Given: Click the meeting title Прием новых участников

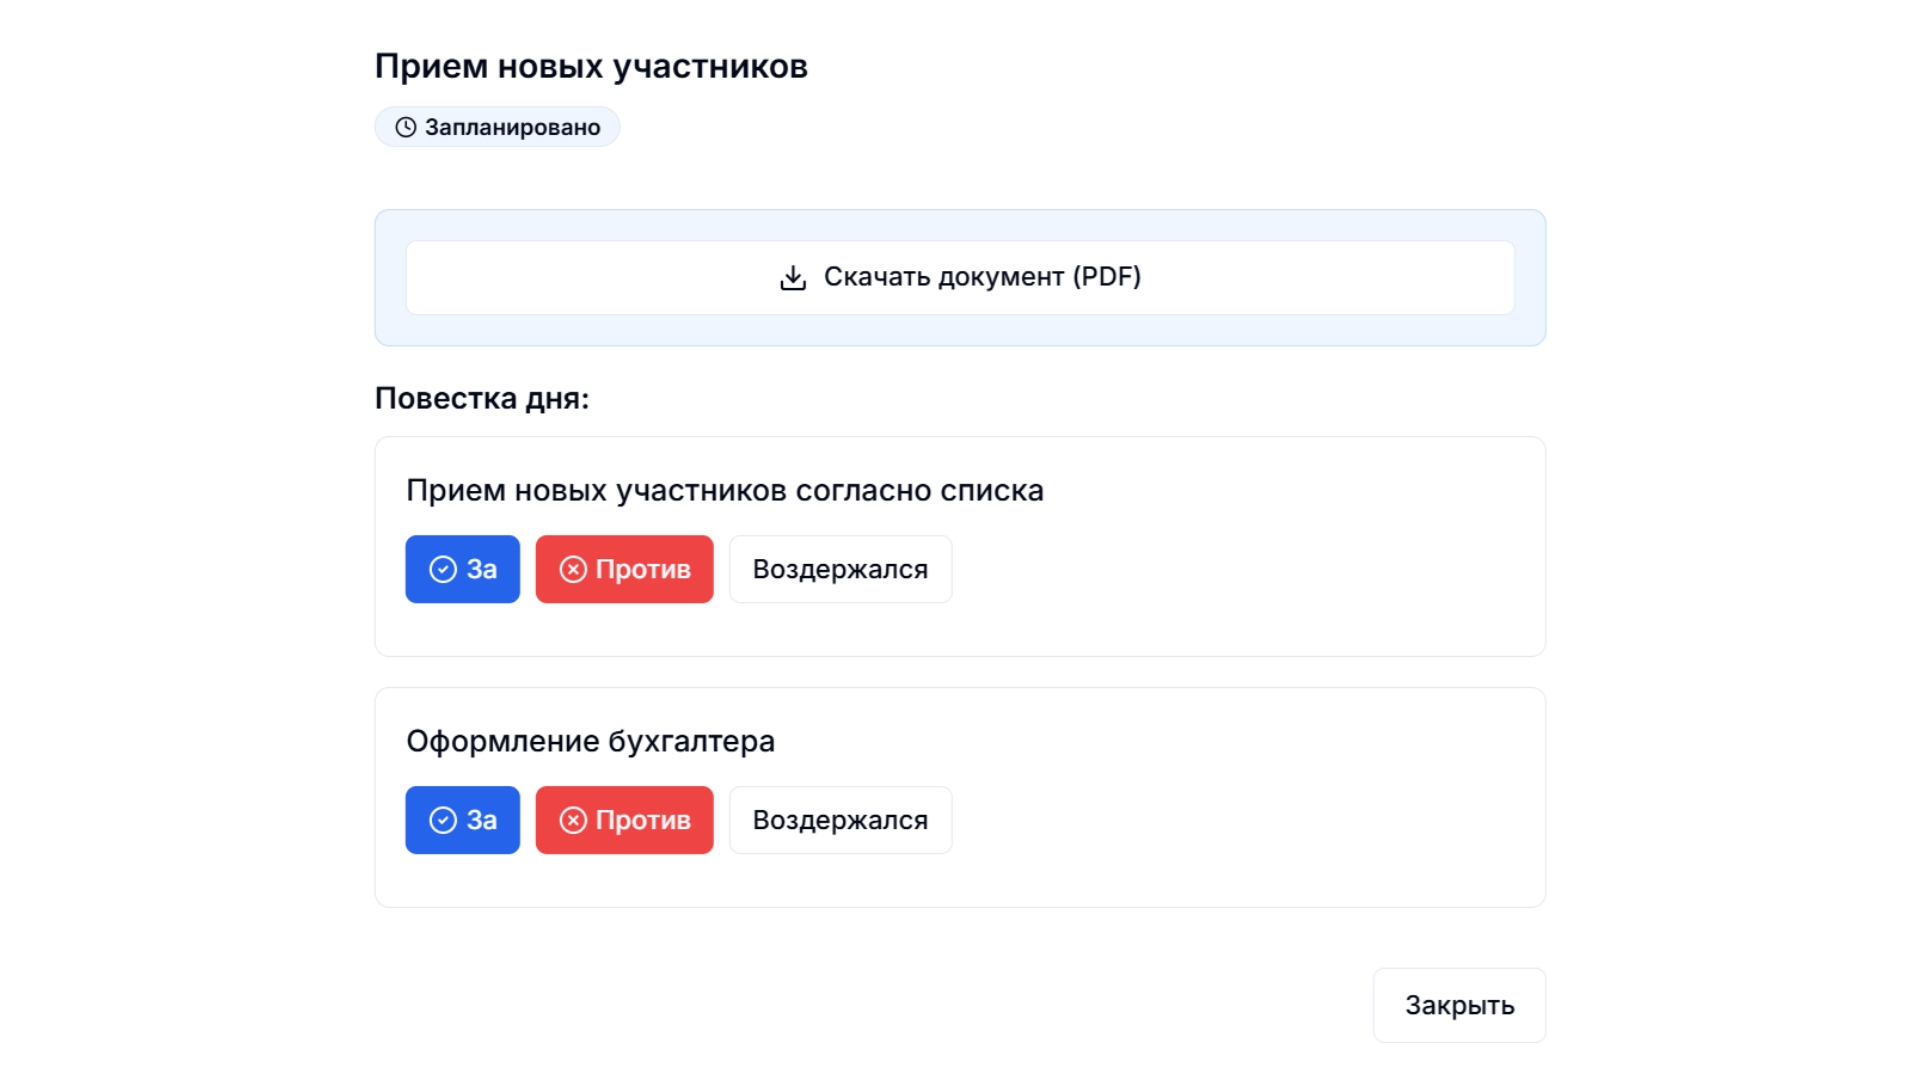Looking at the screenshot, I should 592,67.
